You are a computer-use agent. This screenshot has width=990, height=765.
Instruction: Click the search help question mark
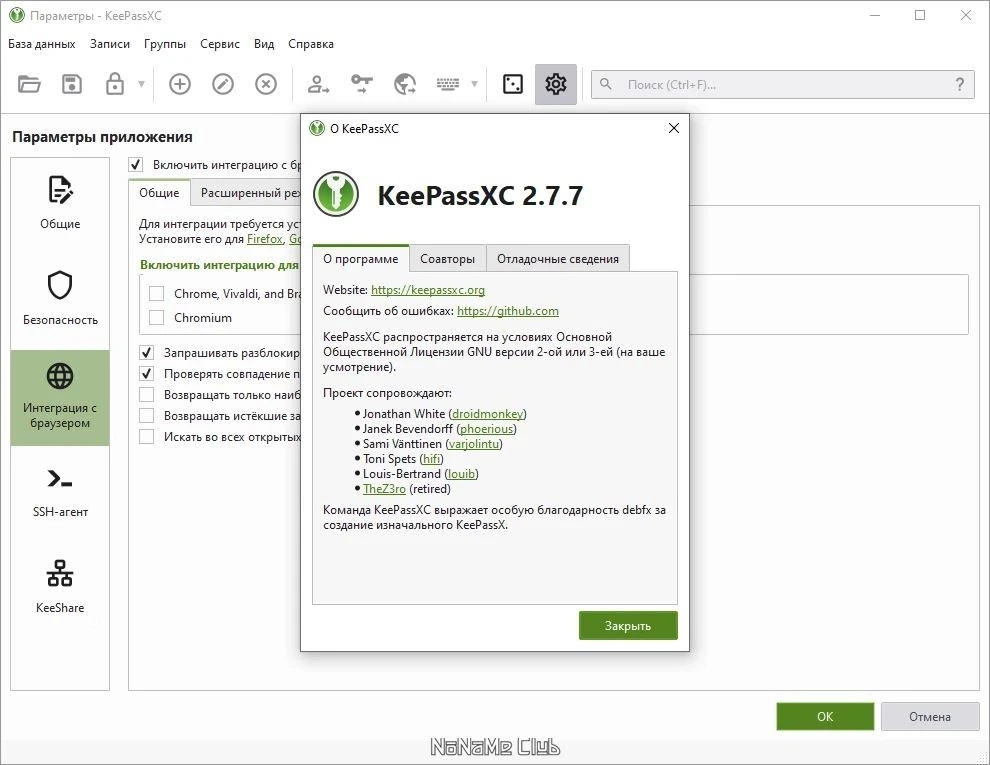click(x=960, y=84)
